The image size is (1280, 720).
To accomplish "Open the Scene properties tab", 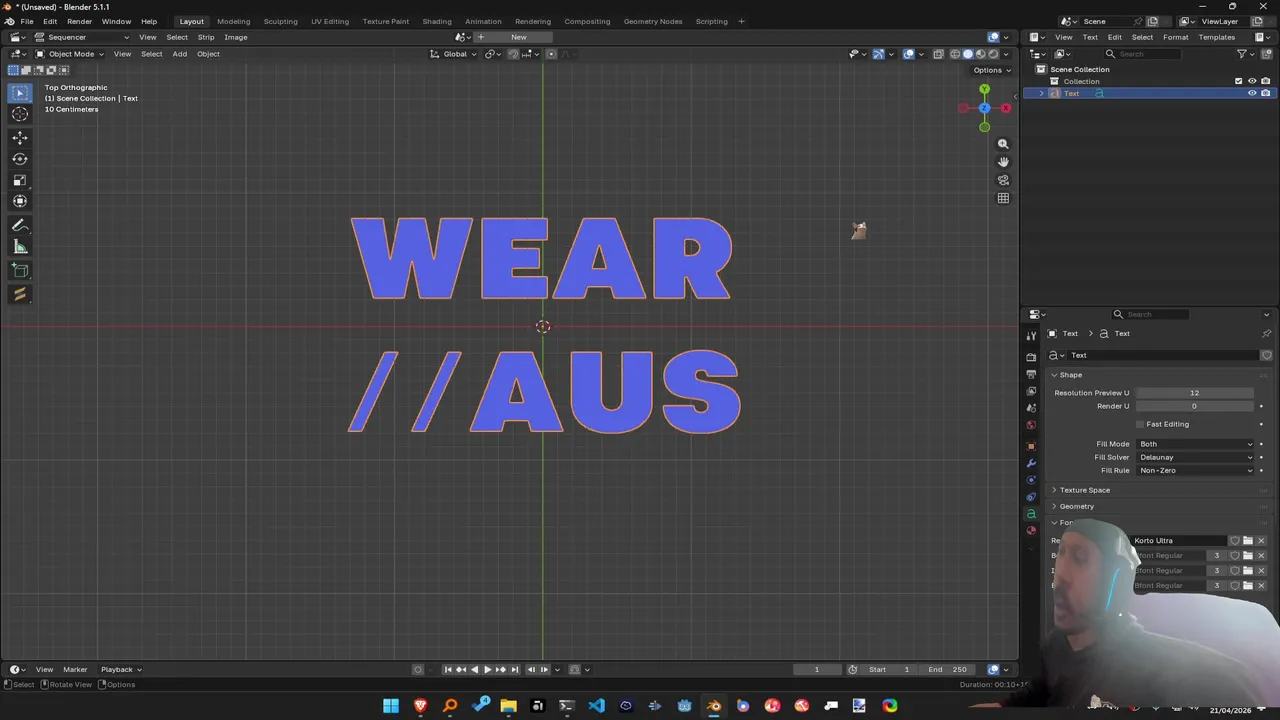I will 1031,408.
